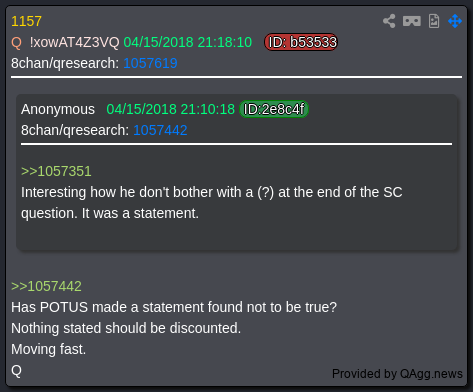Open post number 1157 in yellow

coord(26,21)
